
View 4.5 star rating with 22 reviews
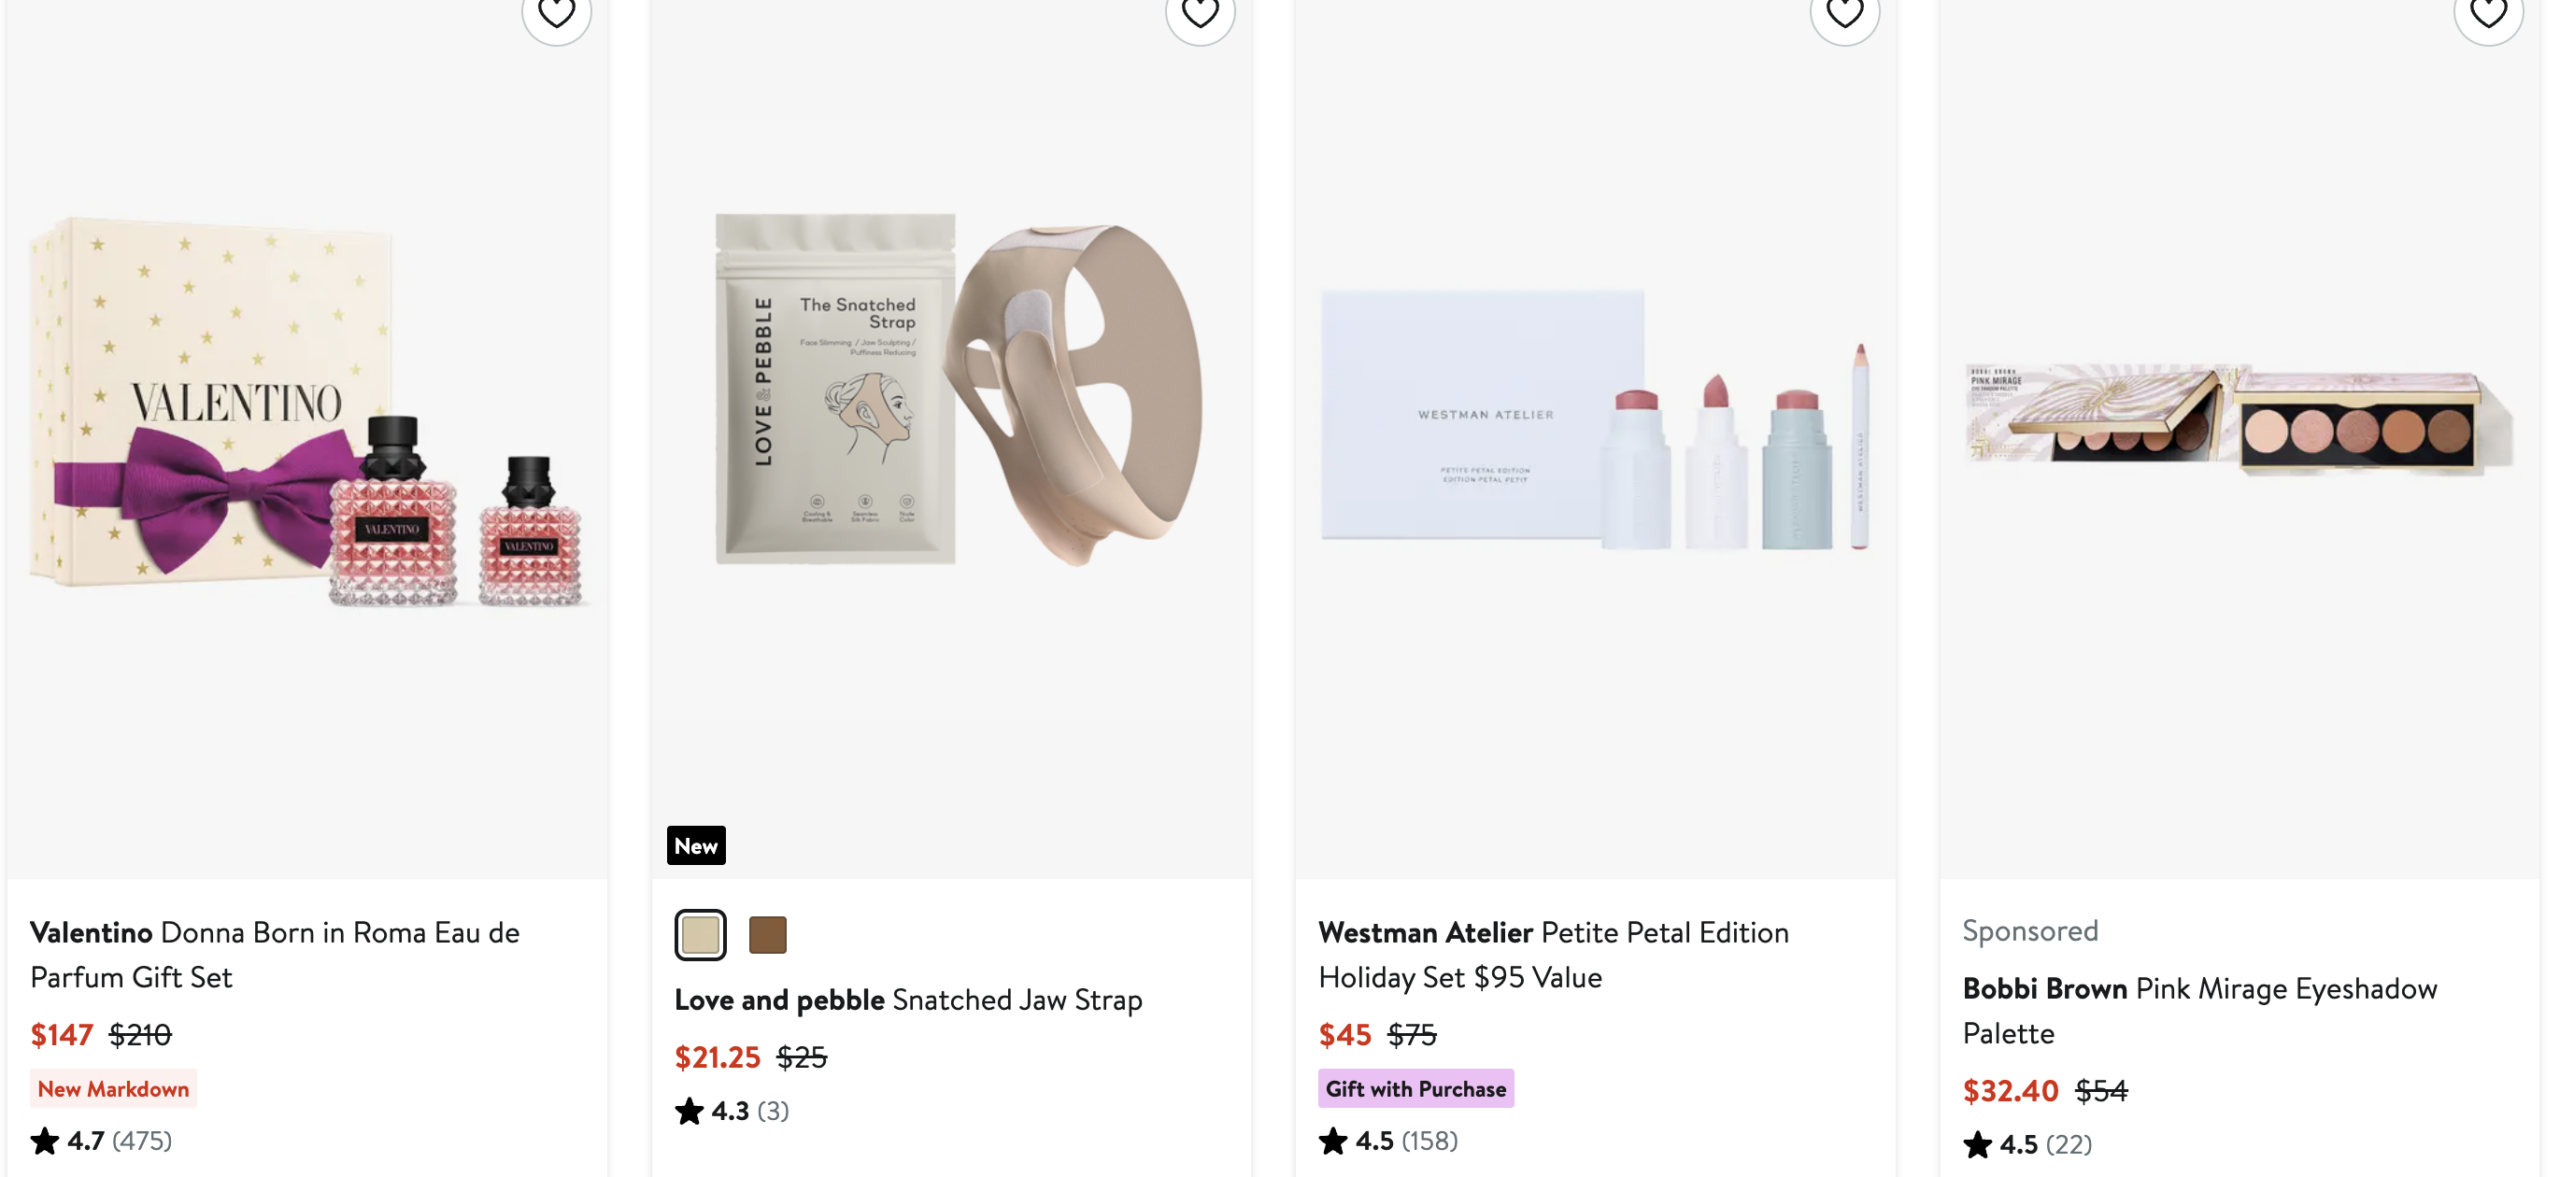click(2027, 1145)
